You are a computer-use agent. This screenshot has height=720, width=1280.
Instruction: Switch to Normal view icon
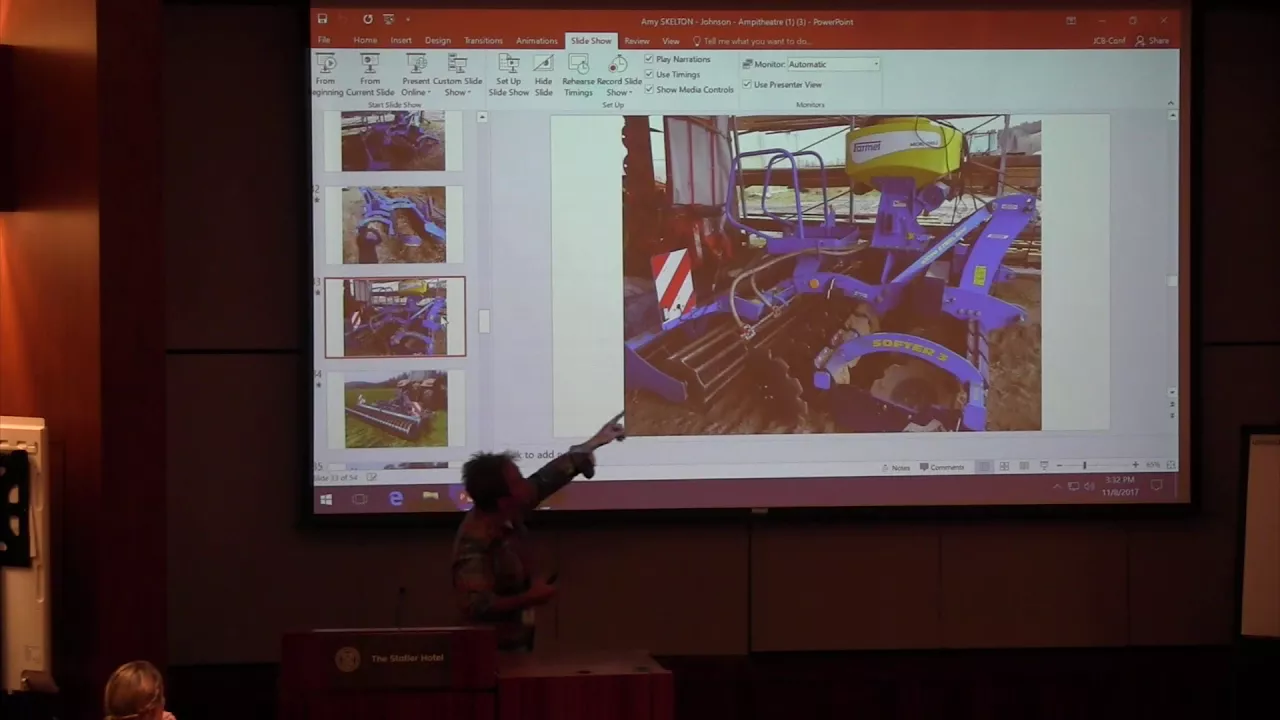(x=985, y=466)
